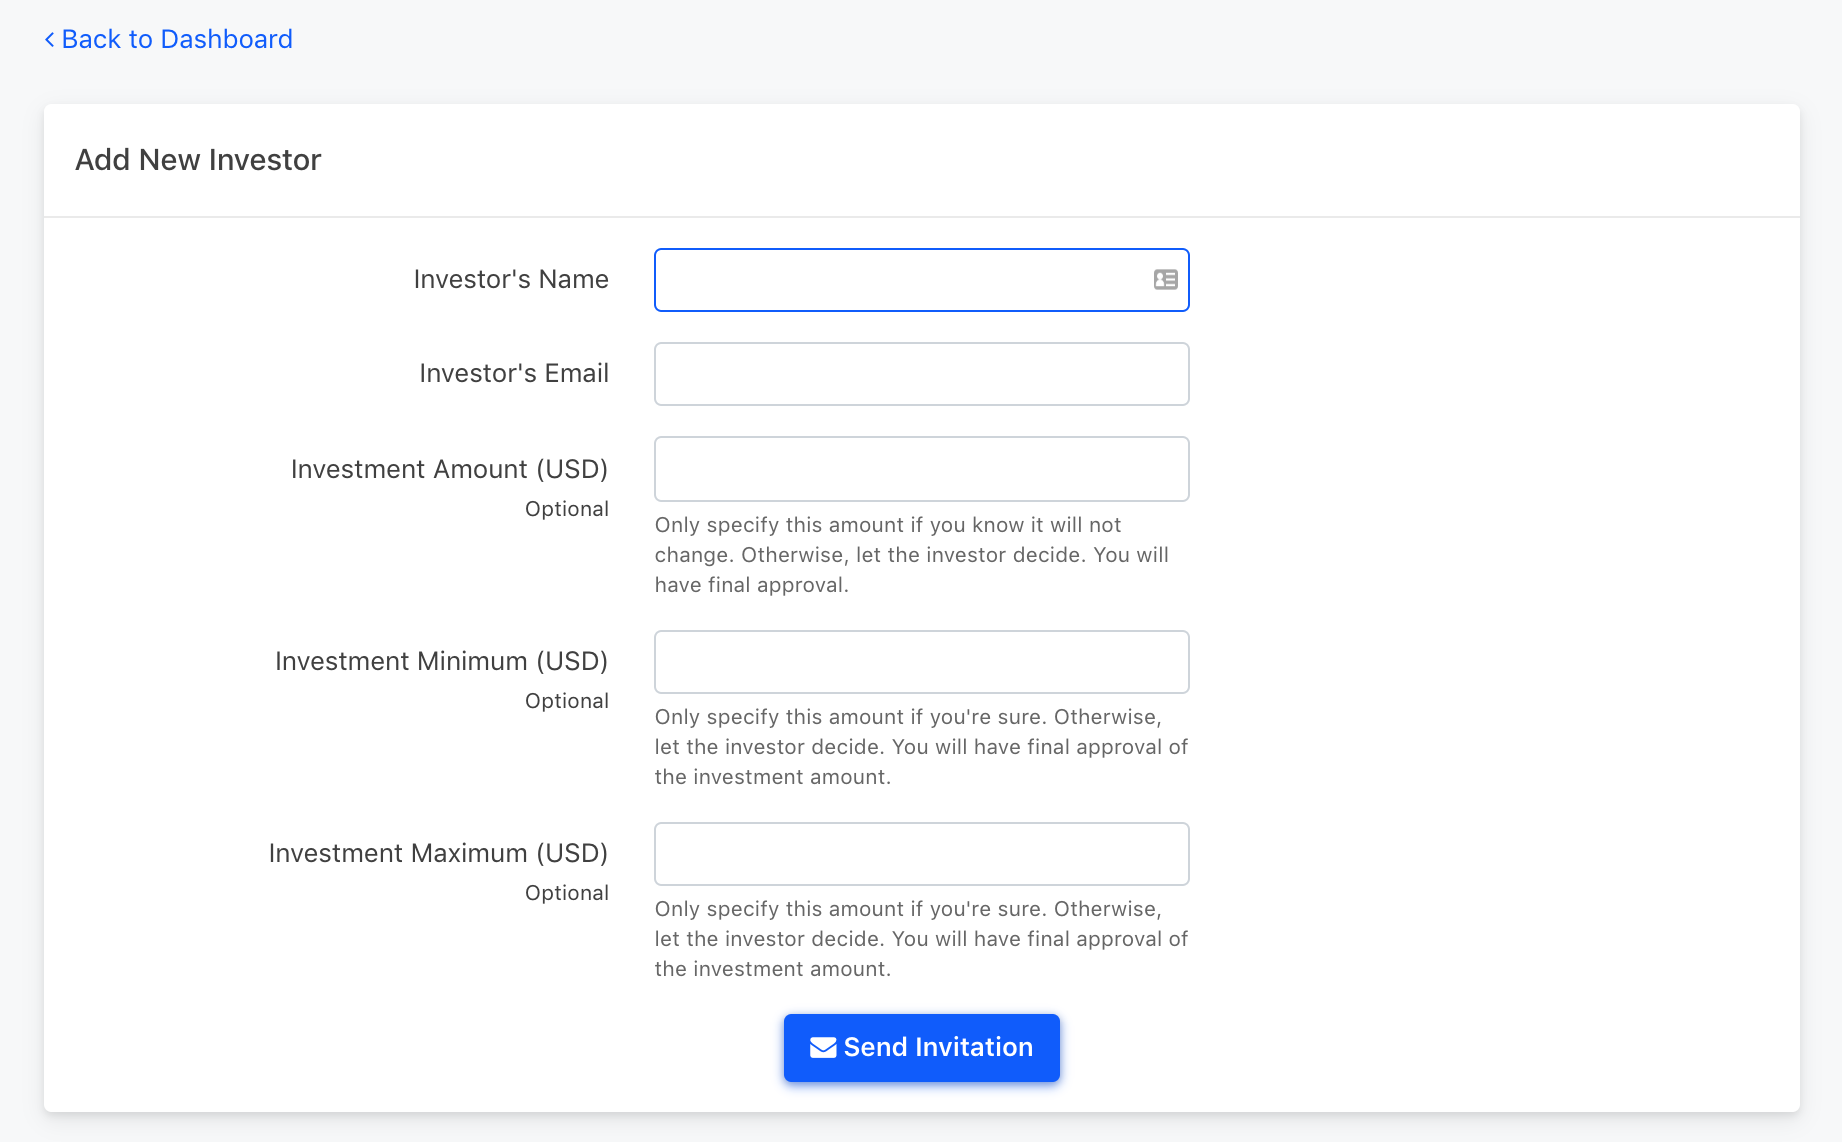Click the "Add New Investor" heading
1842x1142 pixels.
coord(198,160)
